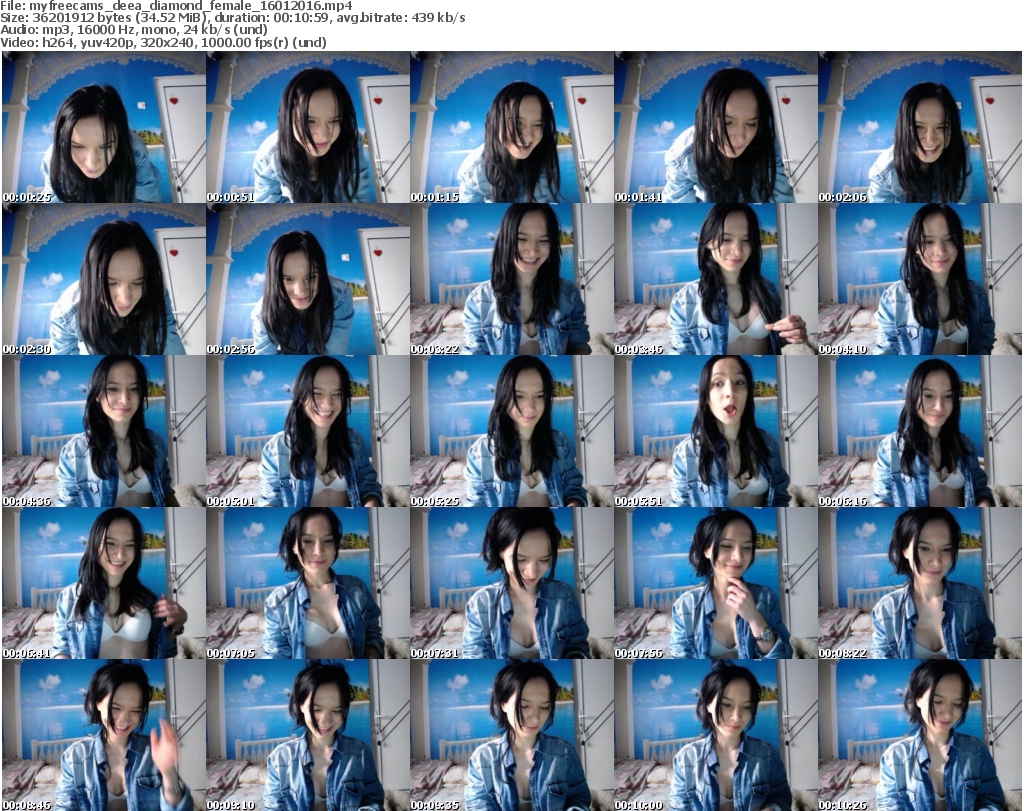The image size is (1024, 811).
Task: Select the thumbnail marked 00:09:10
Action: [x=308, y=735]
